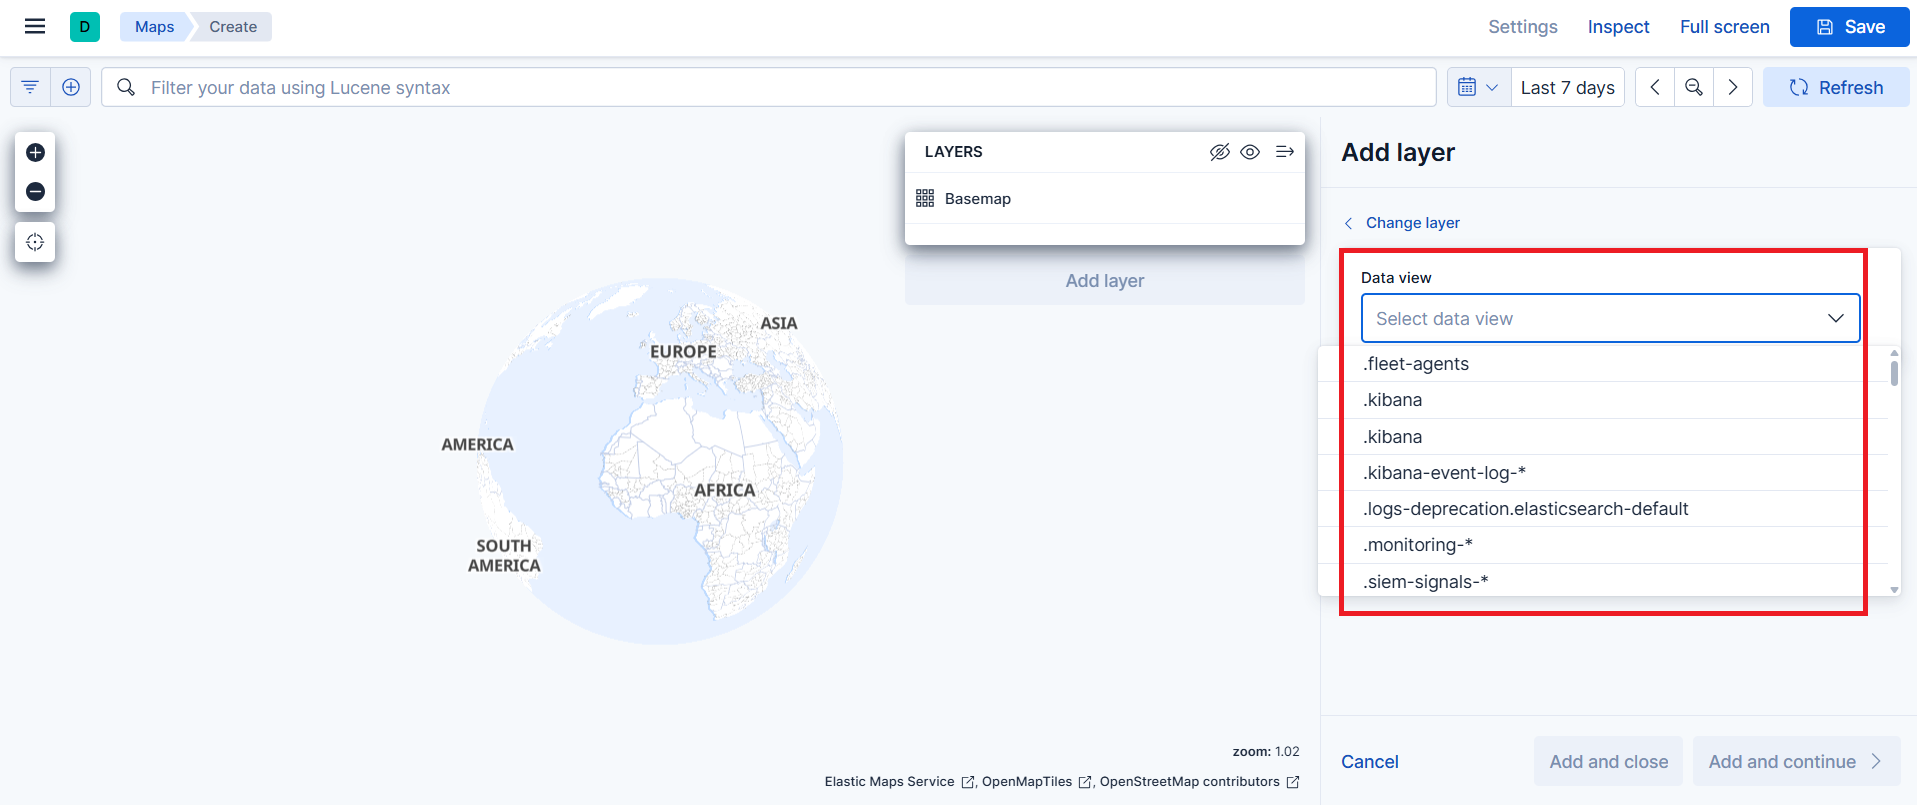This screenshot has width=1917, height=805.
Task: Open the filter options menu icon
Action: pos(30,87)
